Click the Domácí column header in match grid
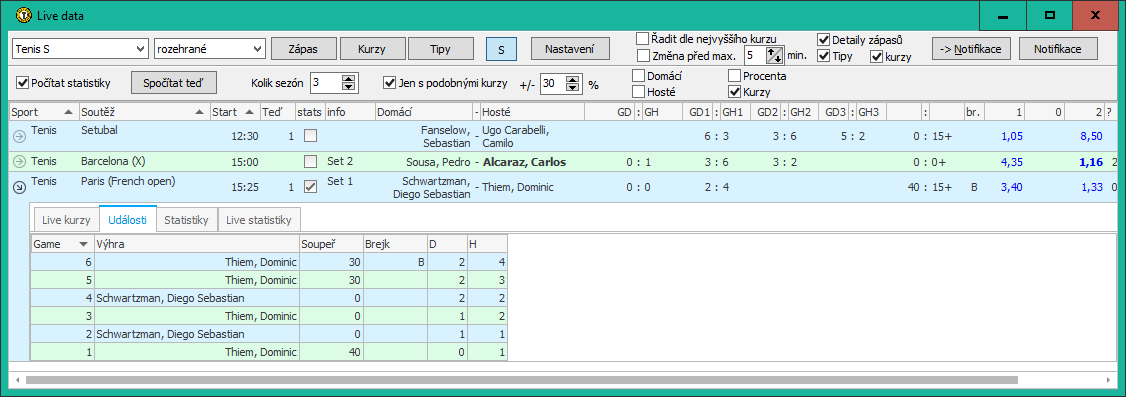Screen dimensions: 1126x397 pos(424,112)
